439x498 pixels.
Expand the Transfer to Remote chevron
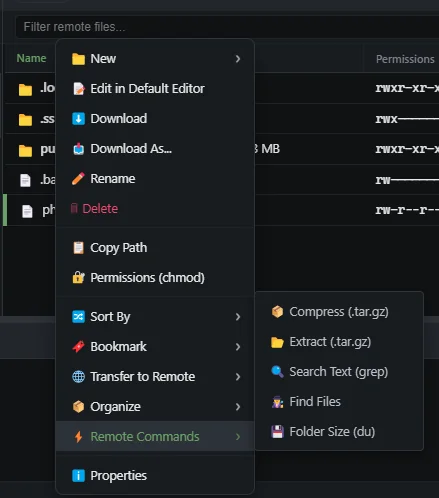coord(238,377)
